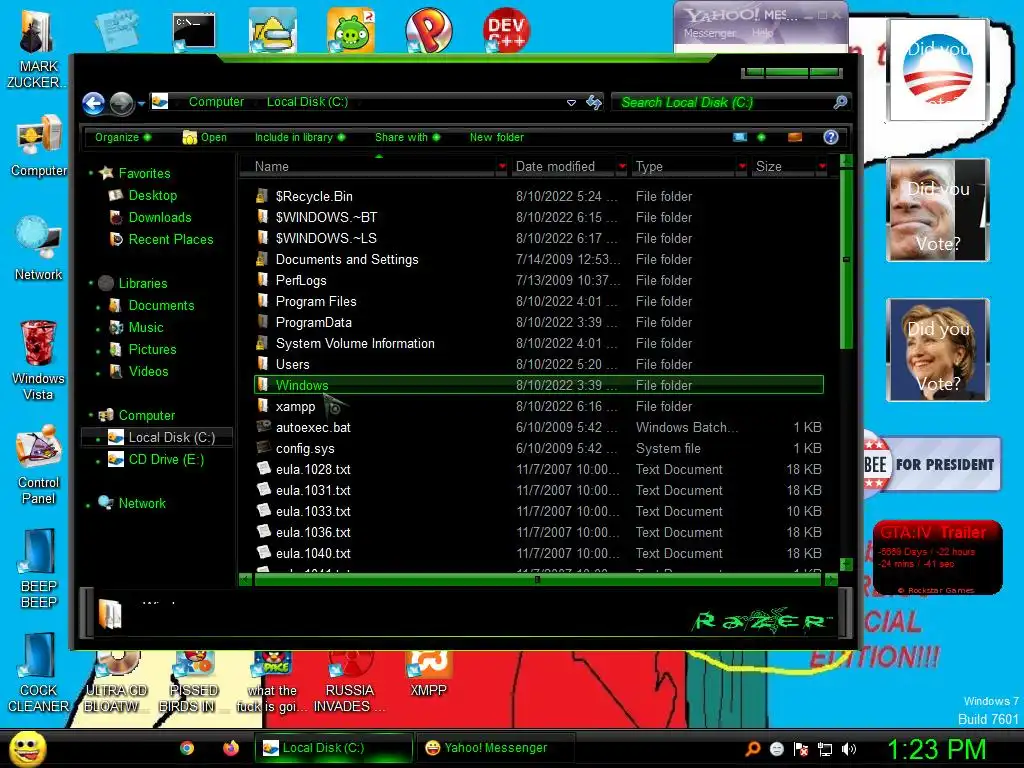Open the recent locations dropdown beside Forward
Image resolution: width=1024 pixels, height=768 pixels.
[141, 103]
